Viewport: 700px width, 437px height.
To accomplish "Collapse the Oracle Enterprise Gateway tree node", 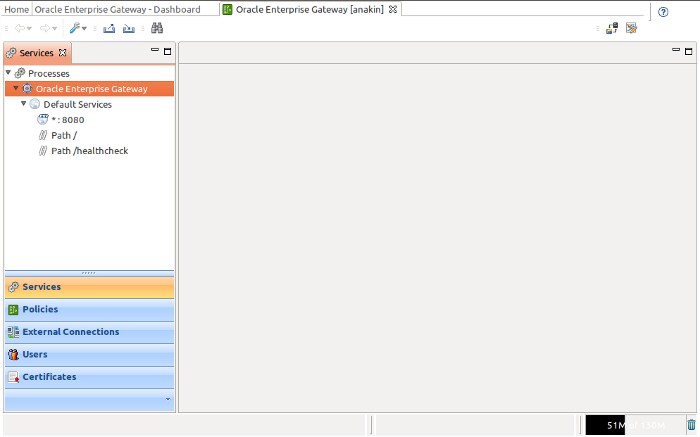I will click(x=16, y=88).
